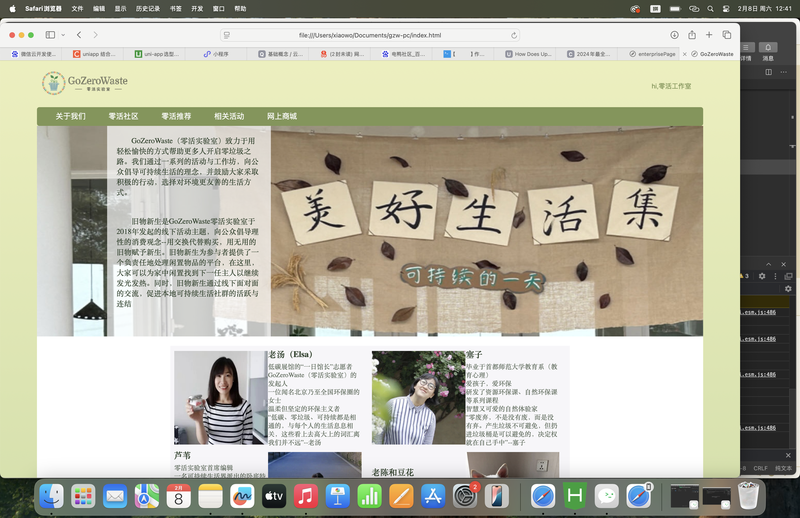The width and height of the screenshot is (800, 518).
Task: Click the hi,零活工作室 greeting link
Action: tap(671, 86)
